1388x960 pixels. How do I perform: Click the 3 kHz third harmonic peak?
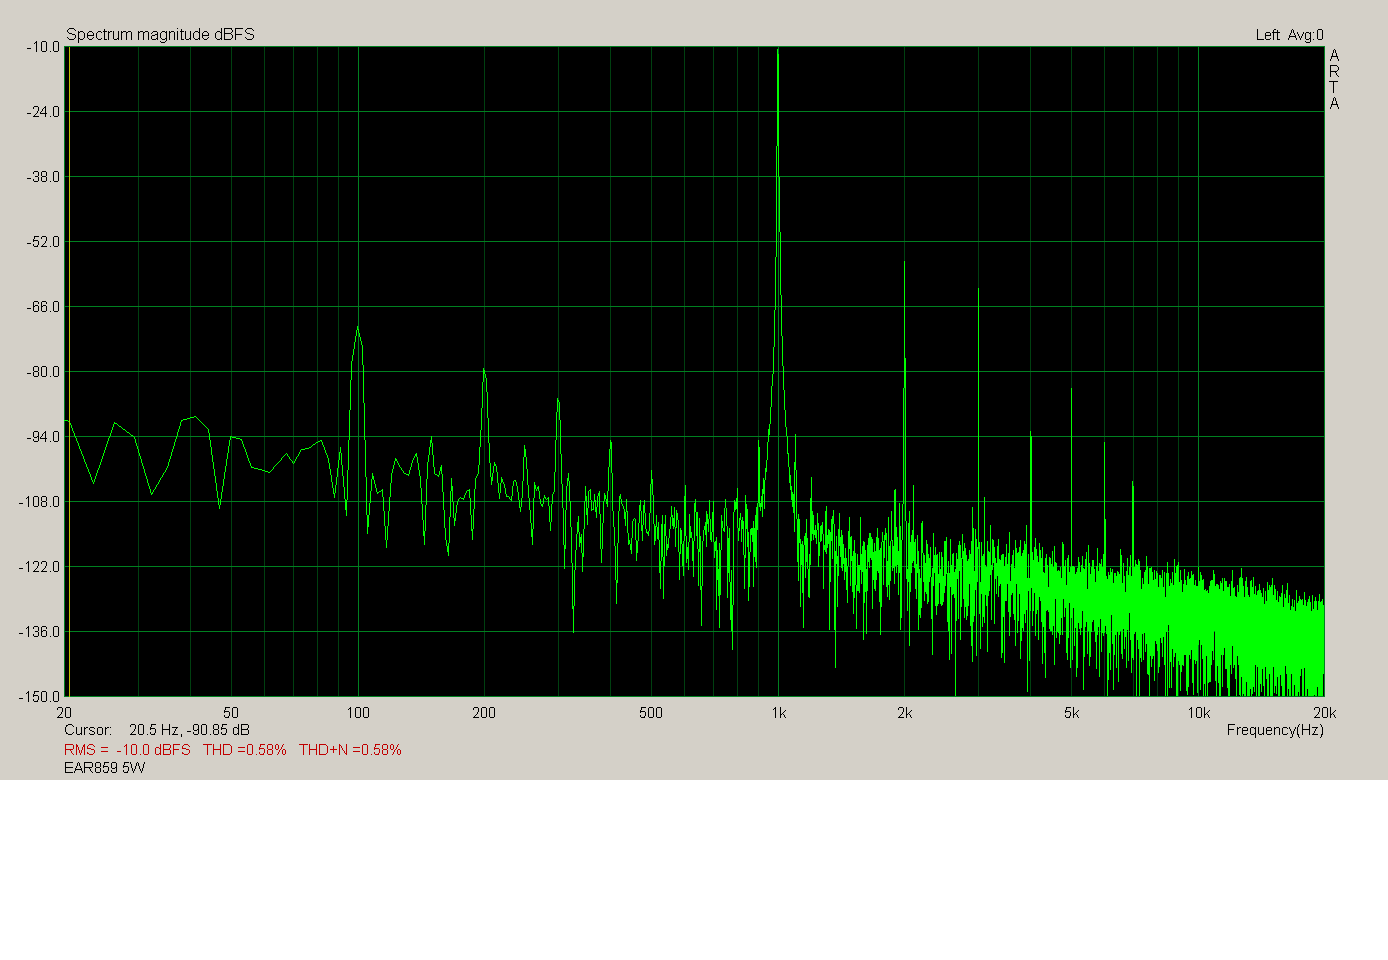[x=978, y=290]
